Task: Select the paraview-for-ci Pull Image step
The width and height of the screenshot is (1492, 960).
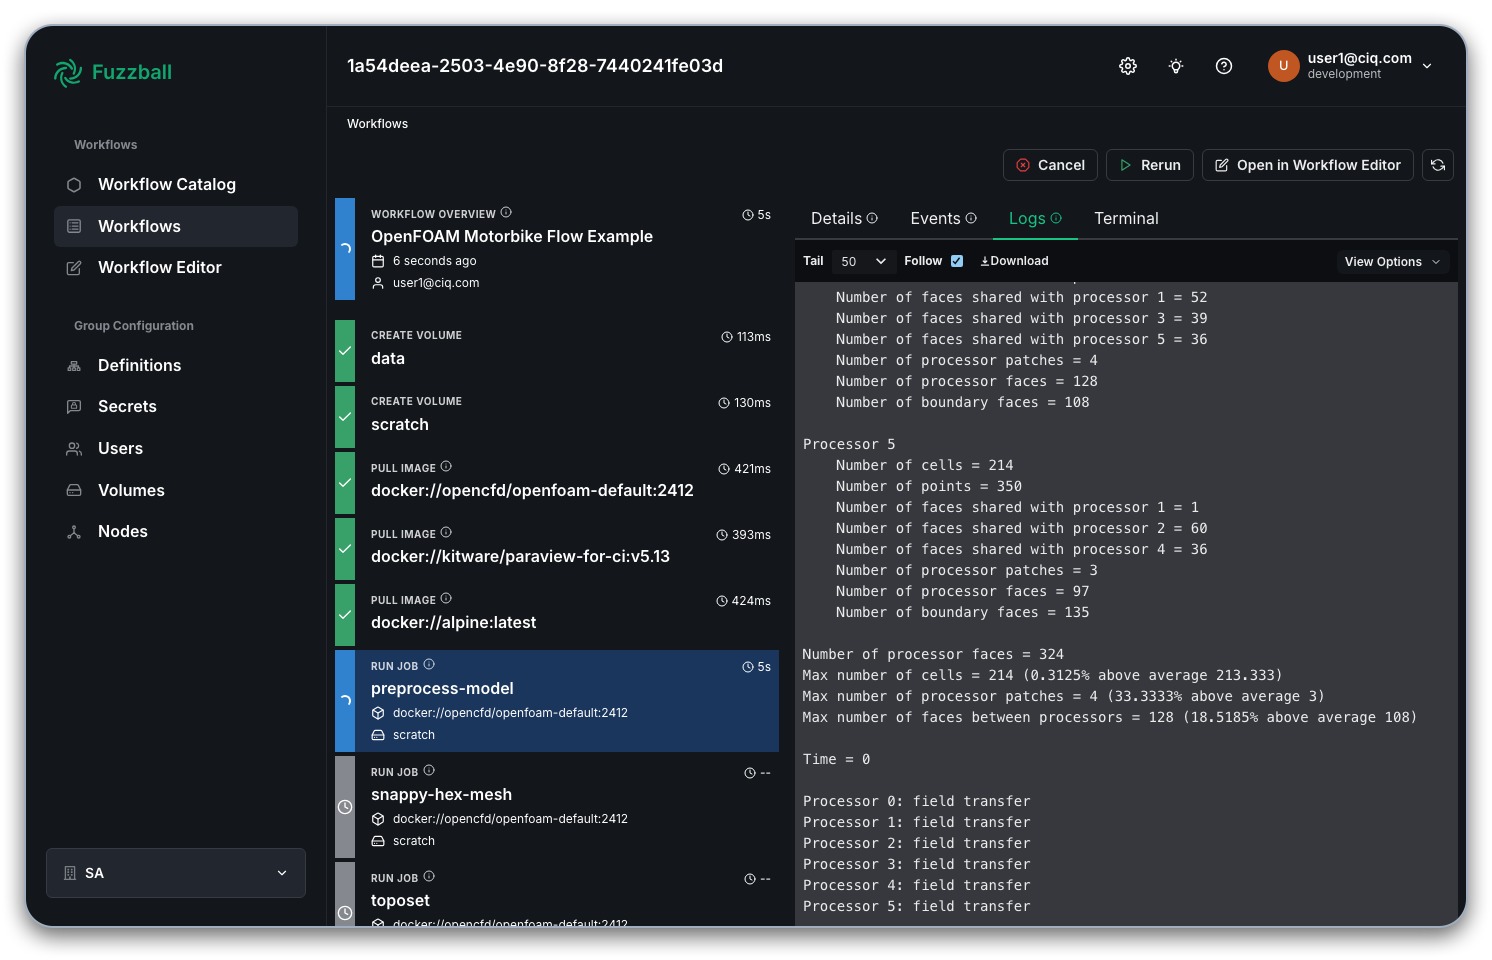Action: tap(557, 549)
